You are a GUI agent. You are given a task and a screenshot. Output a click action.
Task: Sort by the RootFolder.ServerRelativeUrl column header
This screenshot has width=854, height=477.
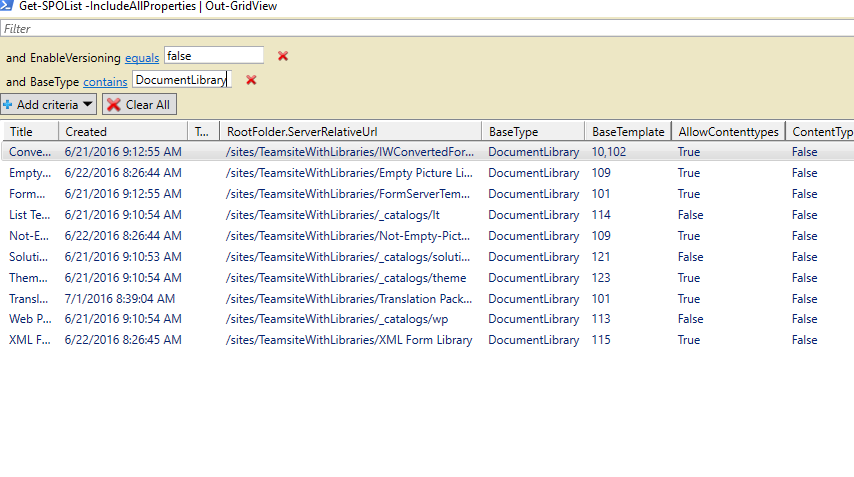pyautogui.click(x=351, y=131)
